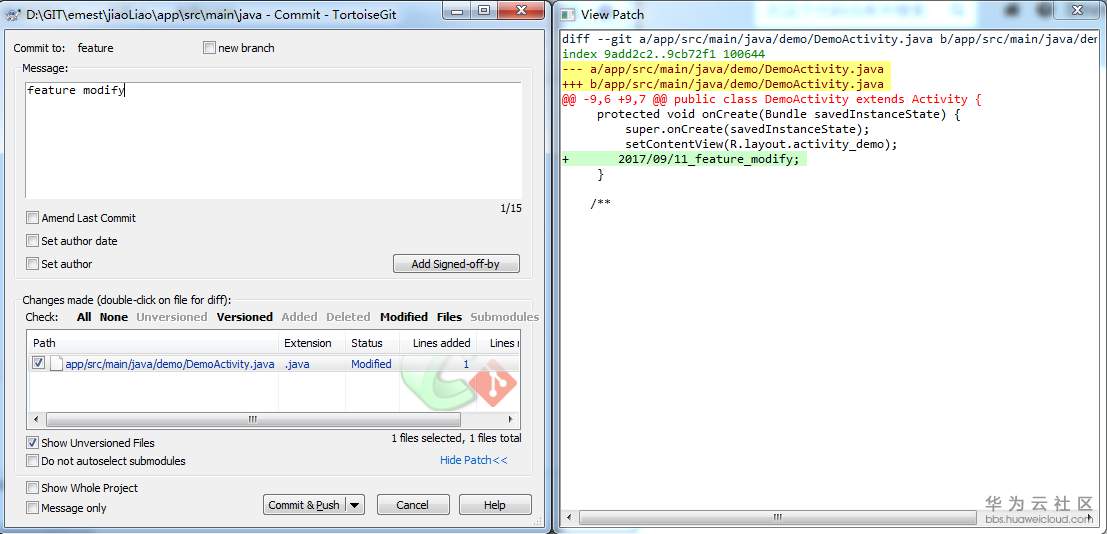Toggle Show Unversioned Files checkbox
The image size is (1107, 534).
32,443
